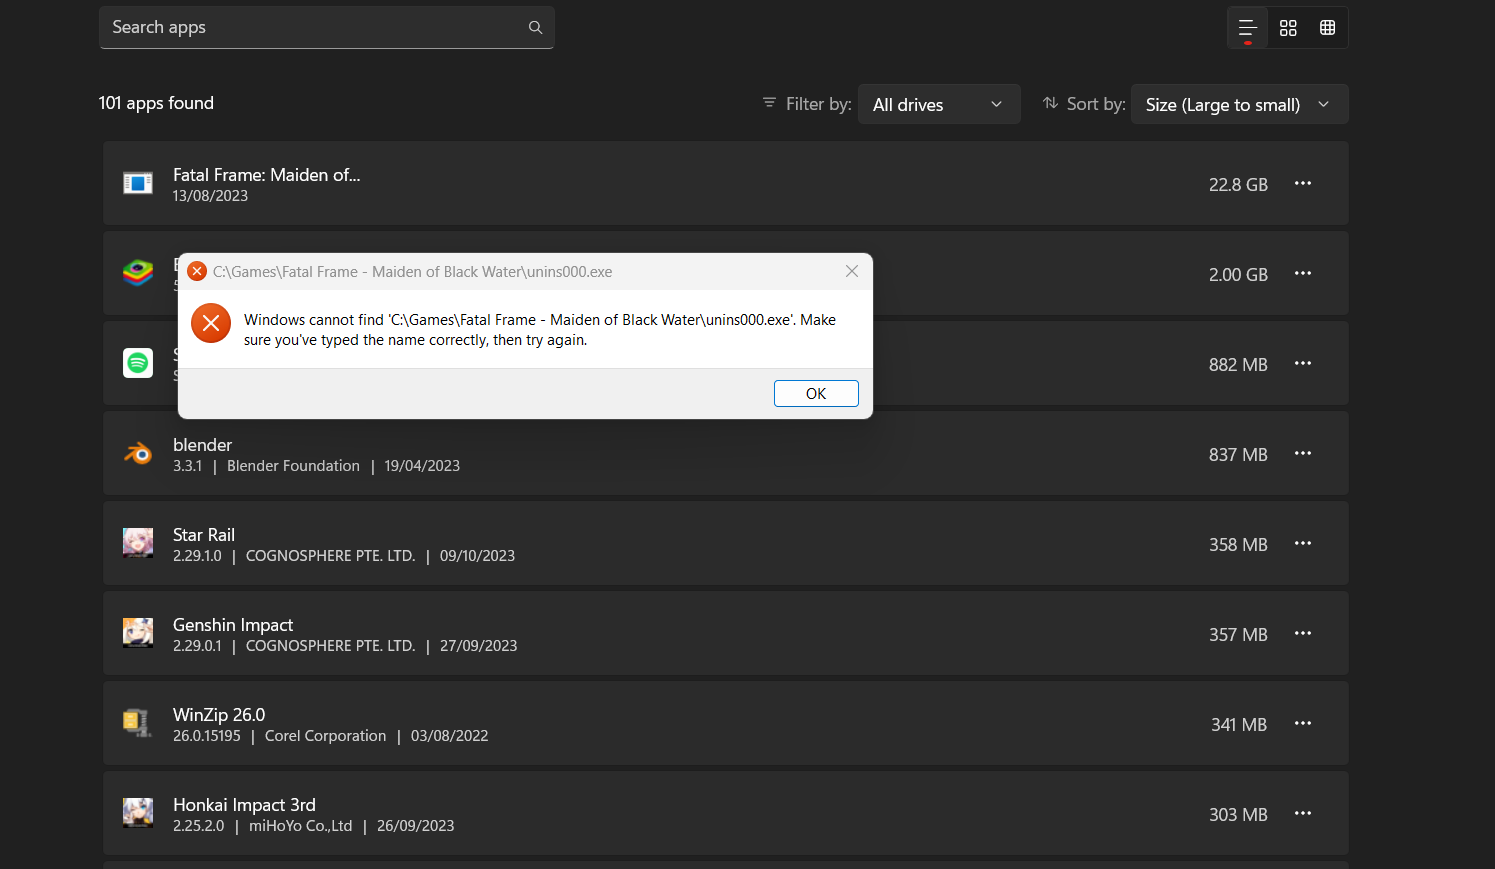Click the search magnifier icon
This screenshot has width=1495, height=869.
click(x=535, y=28)
